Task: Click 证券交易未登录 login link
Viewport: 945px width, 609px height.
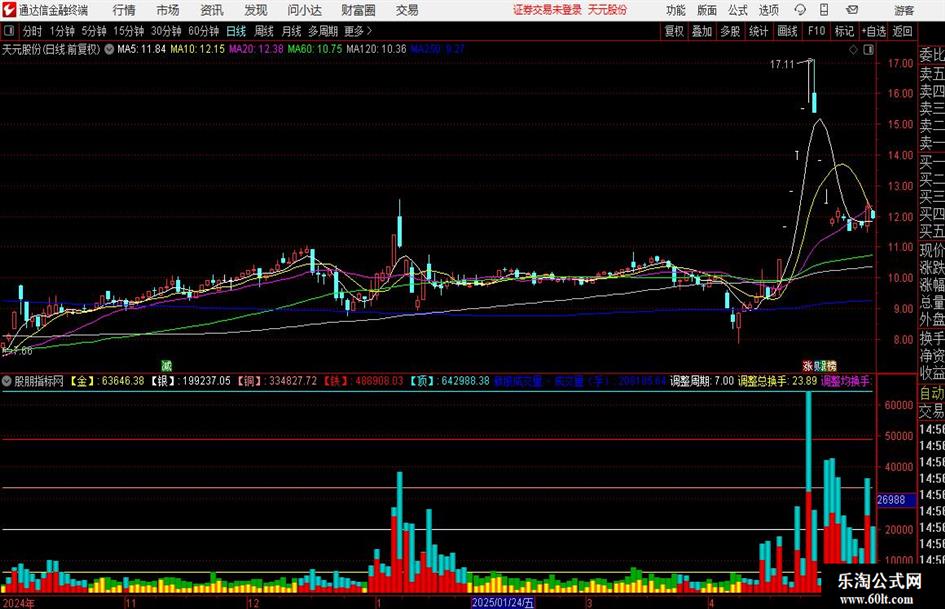Action: point(547,10)
